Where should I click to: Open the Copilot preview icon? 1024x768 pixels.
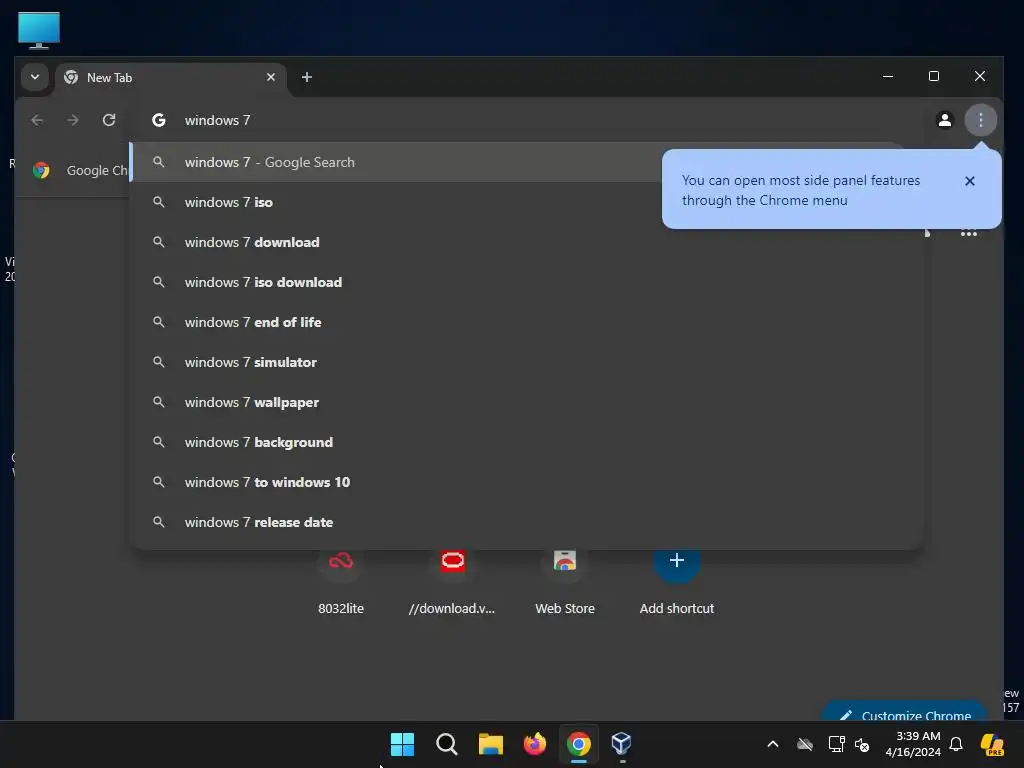coord(993,744)
